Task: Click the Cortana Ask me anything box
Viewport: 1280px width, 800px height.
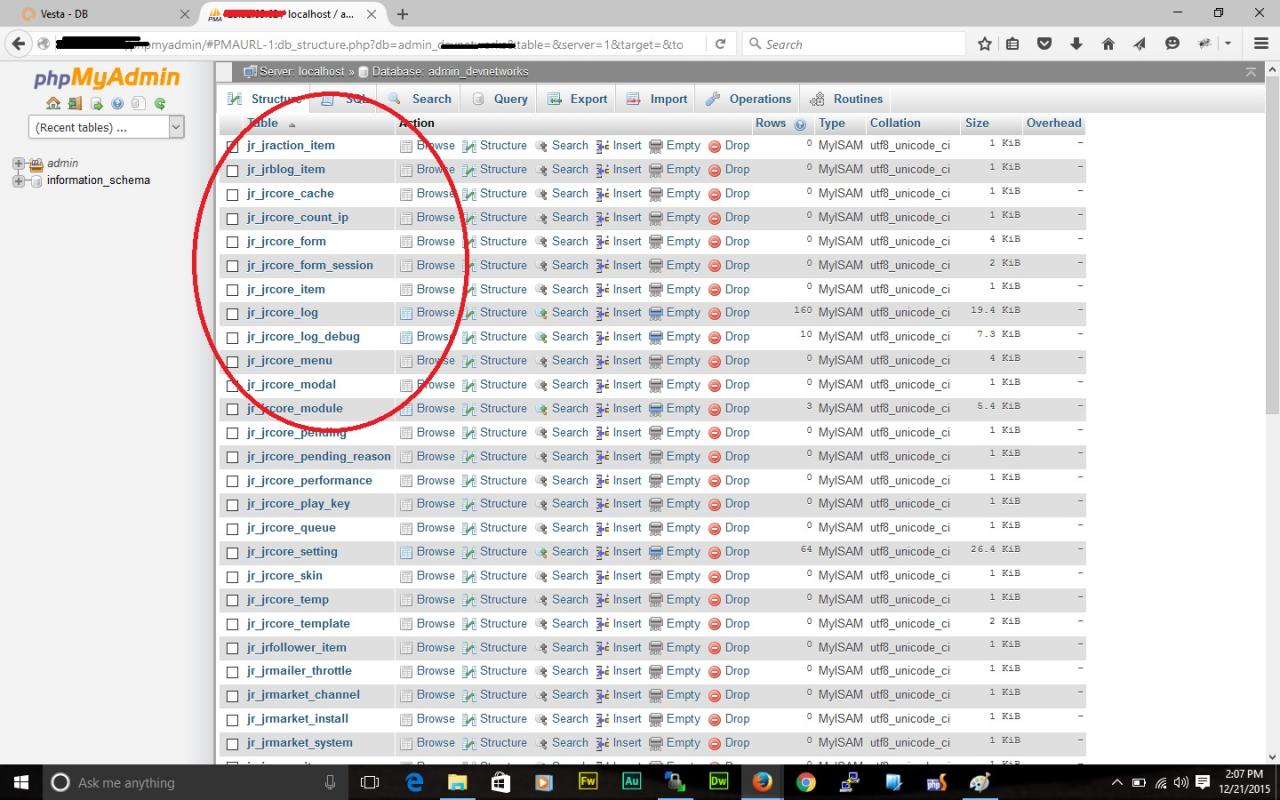Action: point(197,782)
